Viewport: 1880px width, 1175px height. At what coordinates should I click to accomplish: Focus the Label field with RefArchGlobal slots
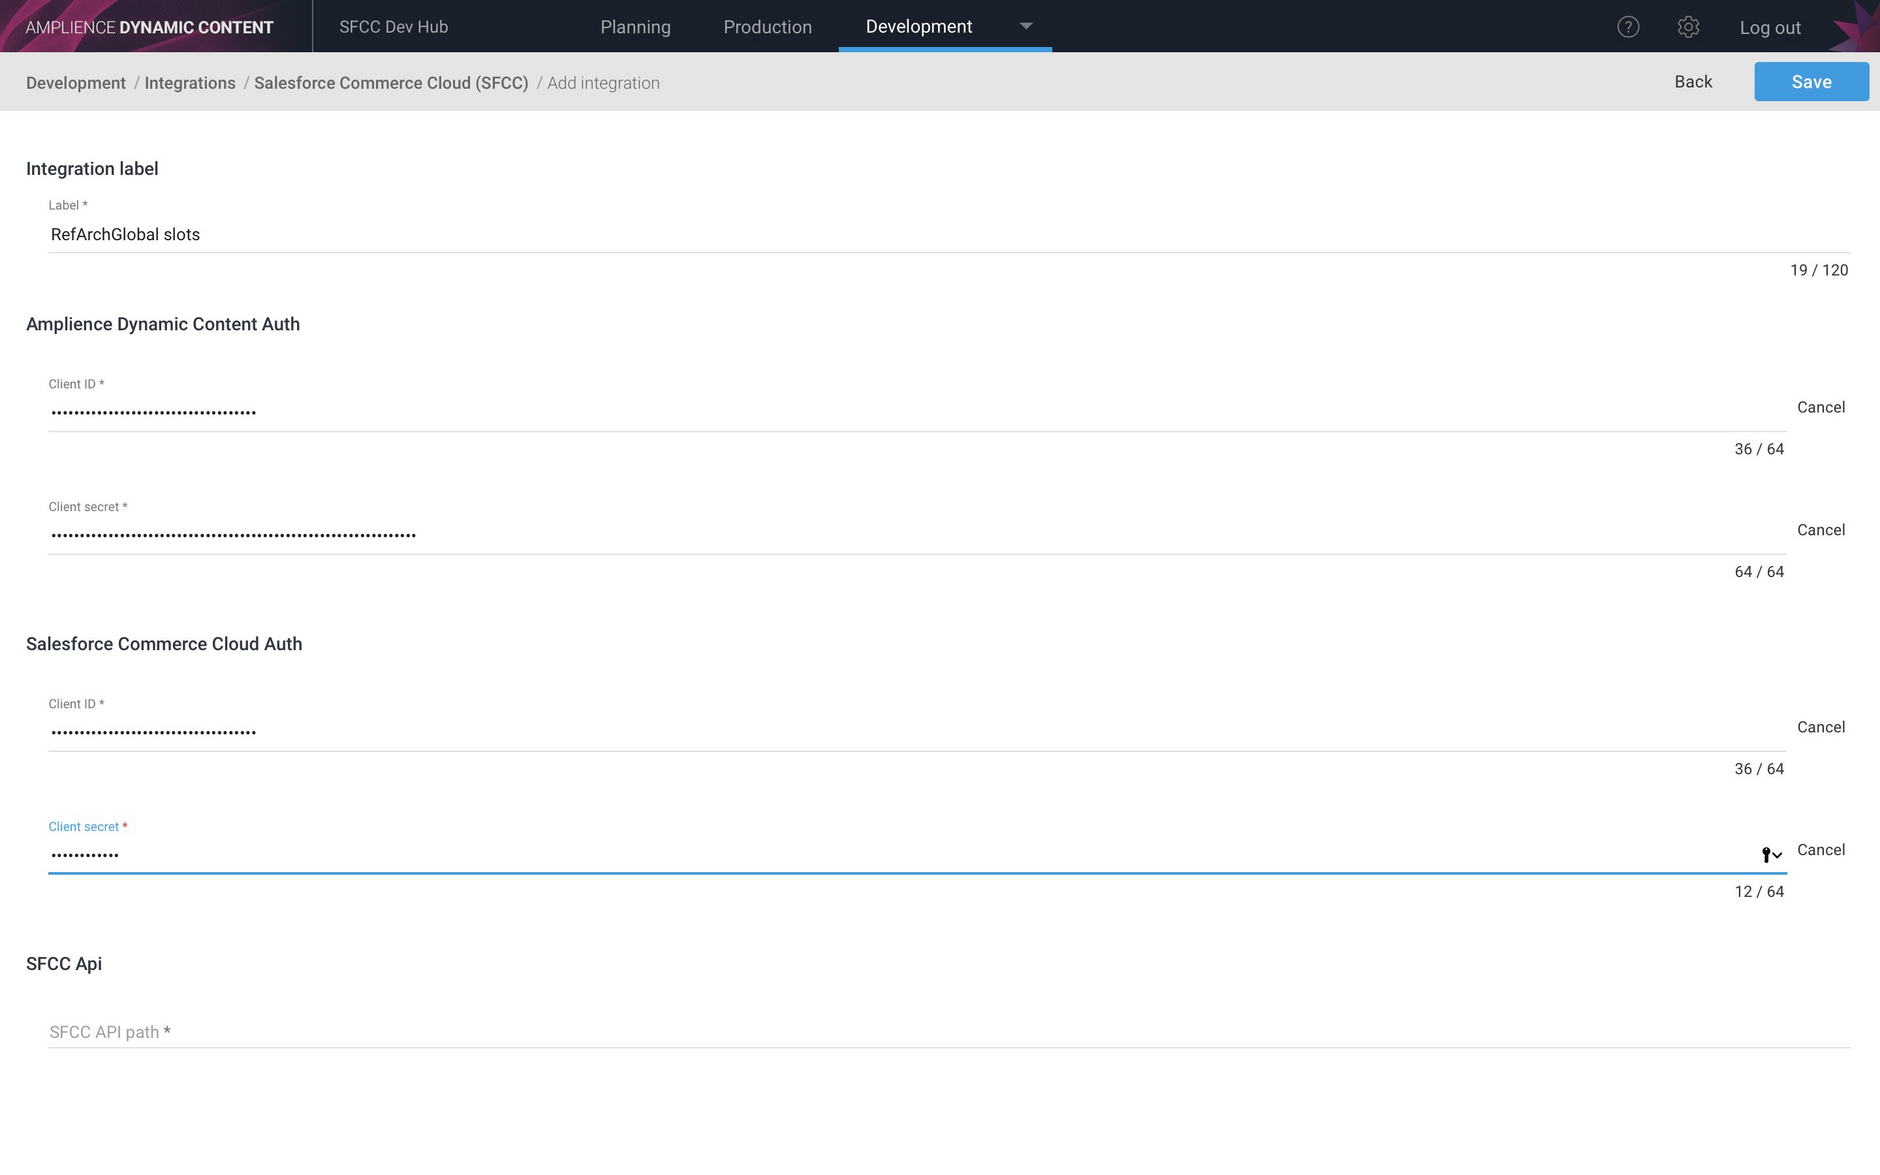point(949,235)
